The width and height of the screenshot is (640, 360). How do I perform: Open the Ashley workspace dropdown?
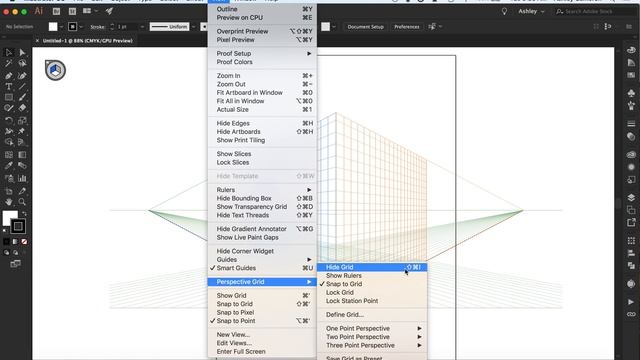click(531, 11)
